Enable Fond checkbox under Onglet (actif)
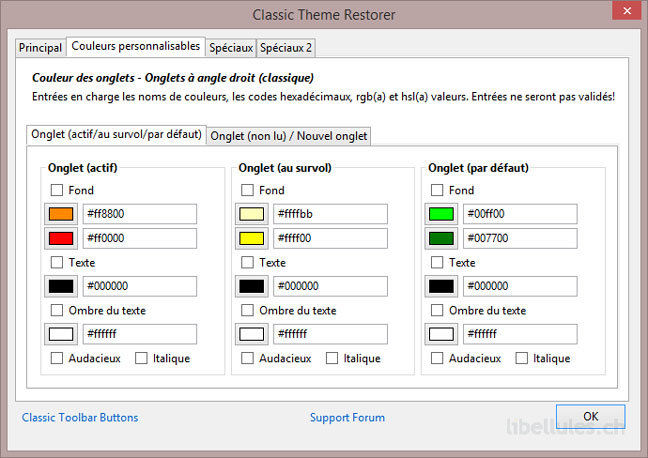The height and width of the screenshot is (458, 648). point(57,190)
